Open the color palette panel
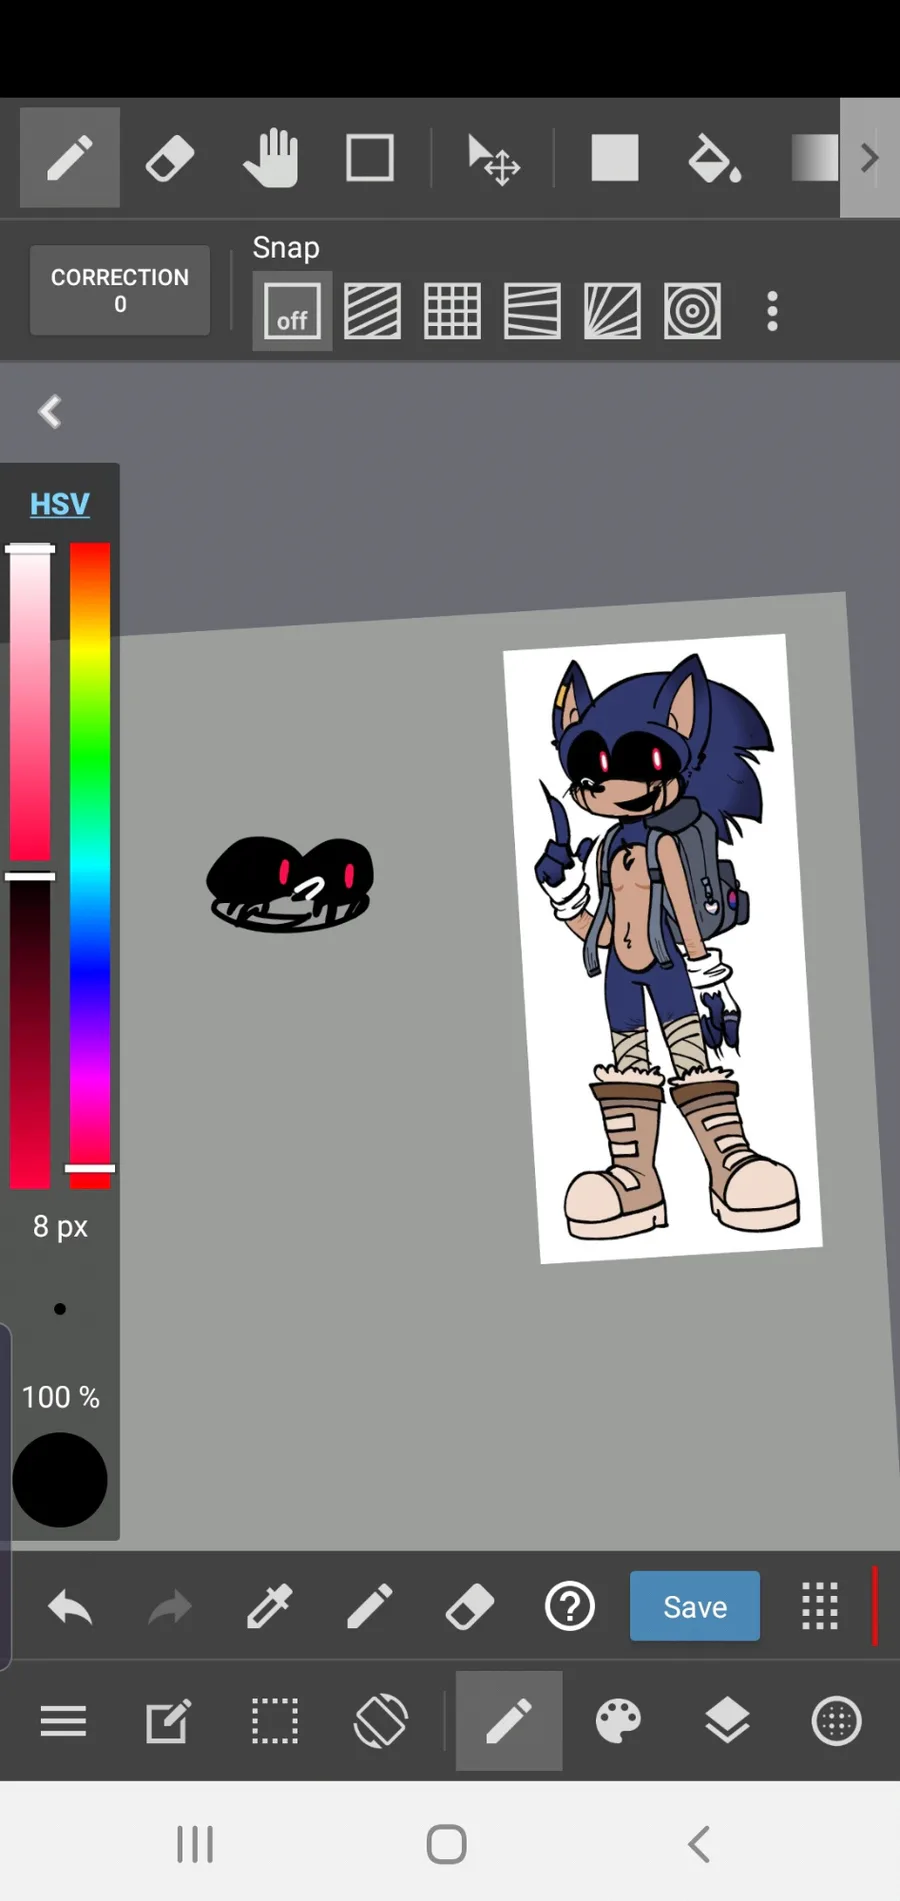The height and width of the screenshot is (1901, 900). 619,1721
